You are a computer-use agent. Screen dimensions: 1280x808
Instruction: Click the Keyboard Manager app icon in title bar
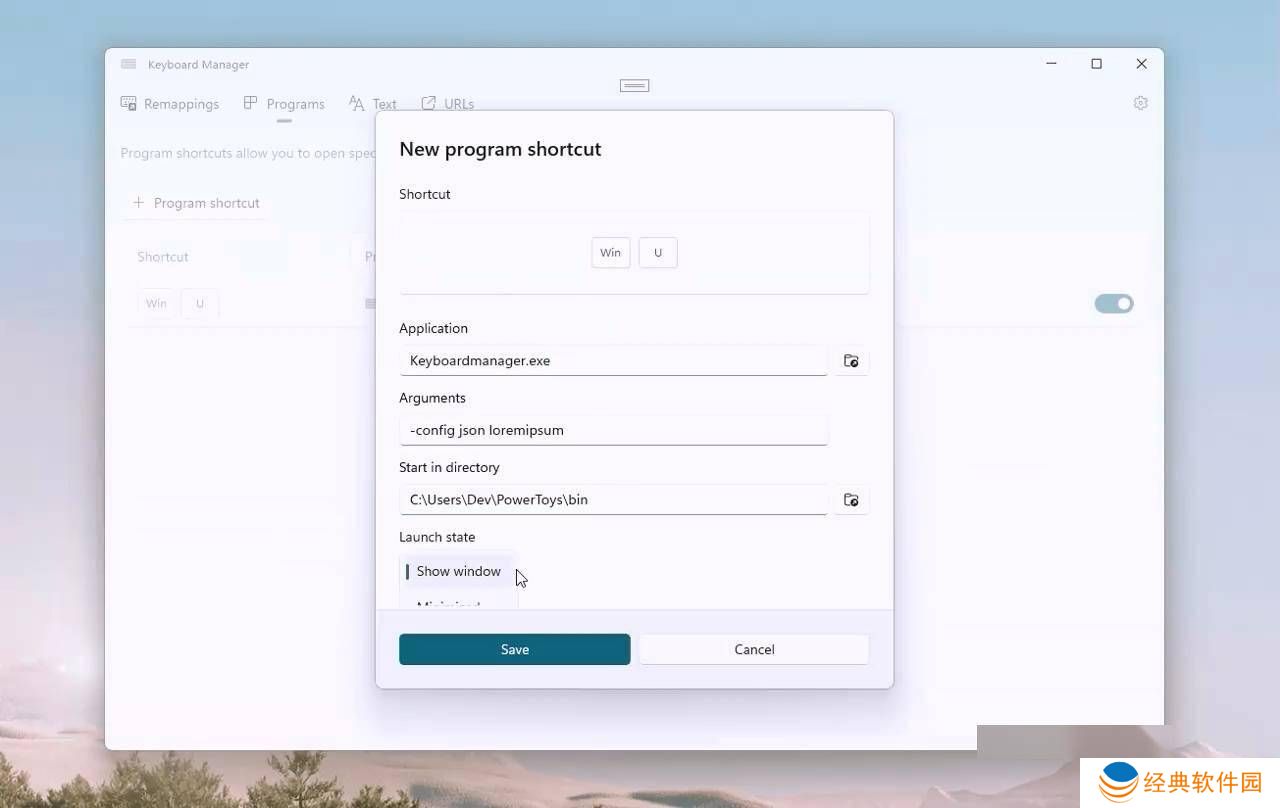pyautogui.click(x=128, y=64)
